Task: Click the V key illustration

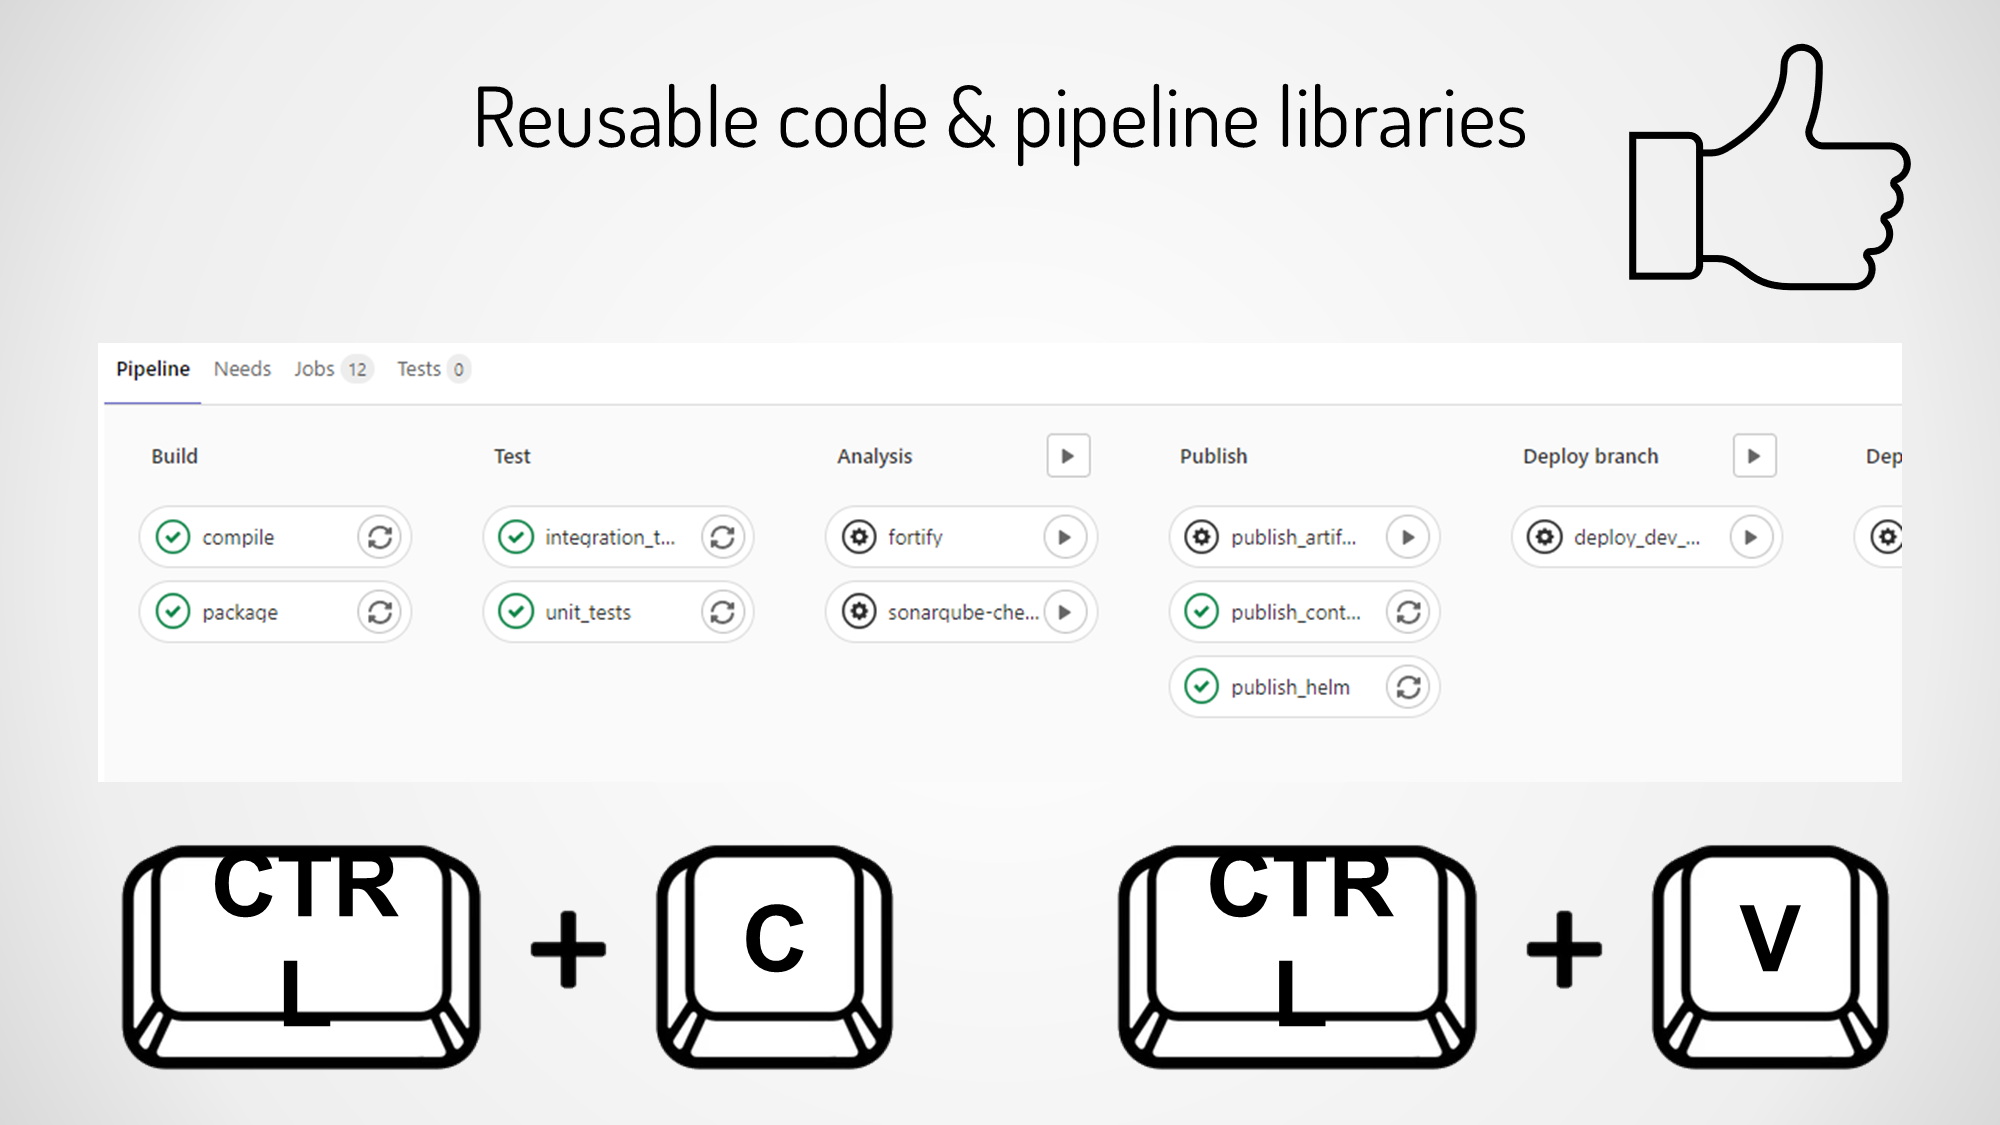Action: coord(1769,955)
